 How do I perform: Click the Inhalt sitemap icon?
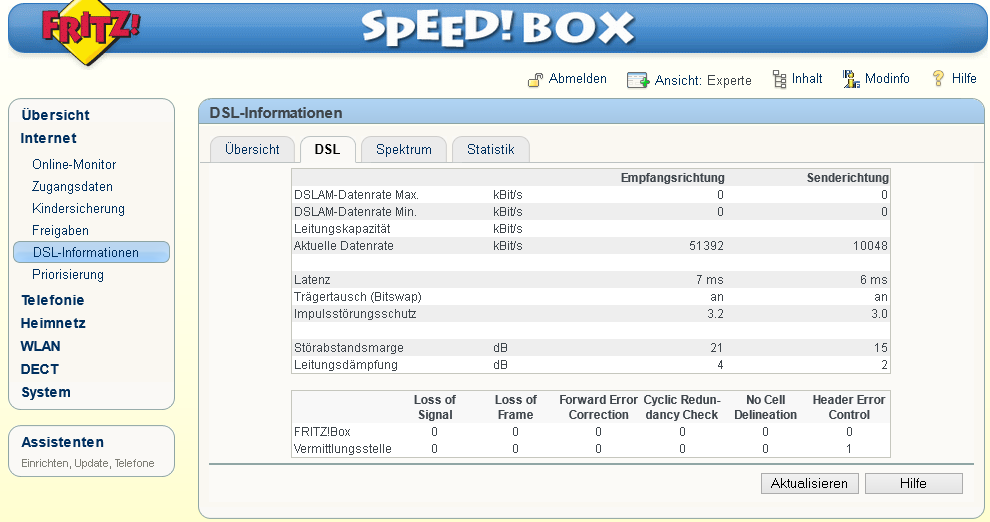click(780, 79)
